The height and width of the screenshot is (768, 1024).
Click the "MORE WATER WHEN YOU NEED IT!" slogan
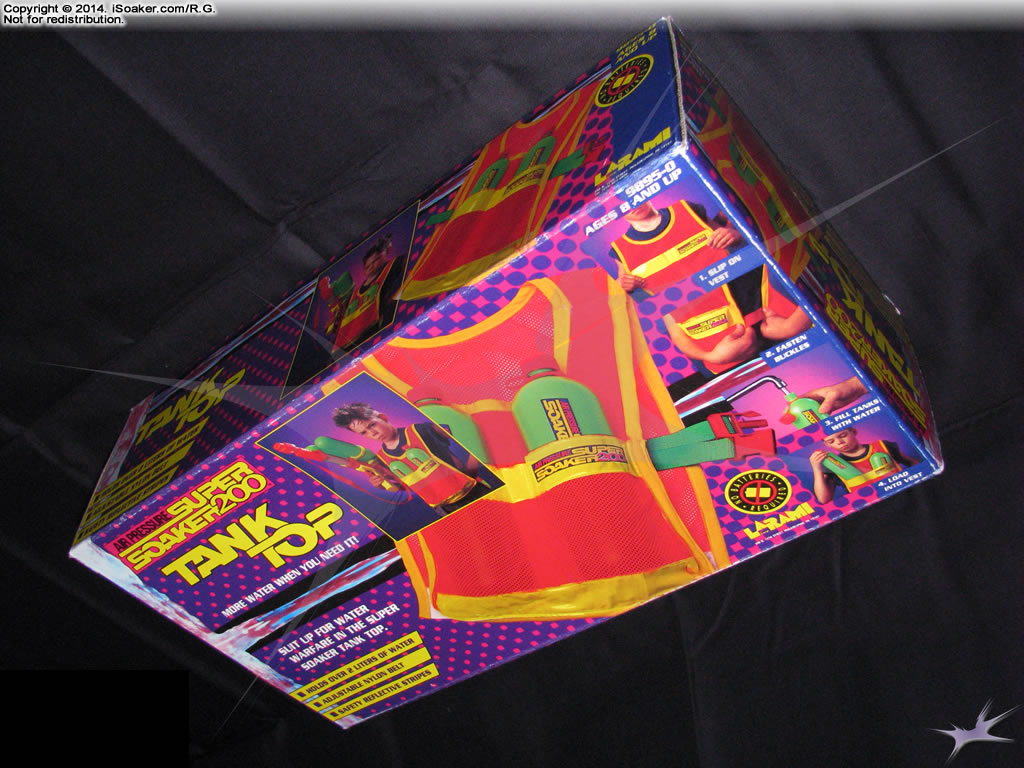pos(290,579)
